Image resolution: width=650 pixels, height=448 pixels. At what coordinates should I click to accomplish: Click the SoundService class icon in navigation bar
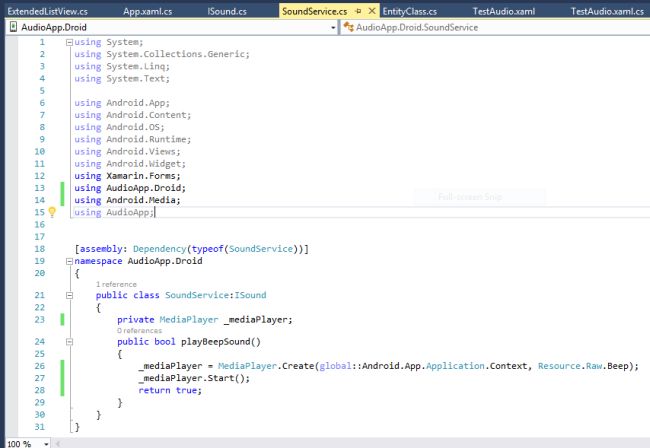pyautogui.click(x=349, y=27)
